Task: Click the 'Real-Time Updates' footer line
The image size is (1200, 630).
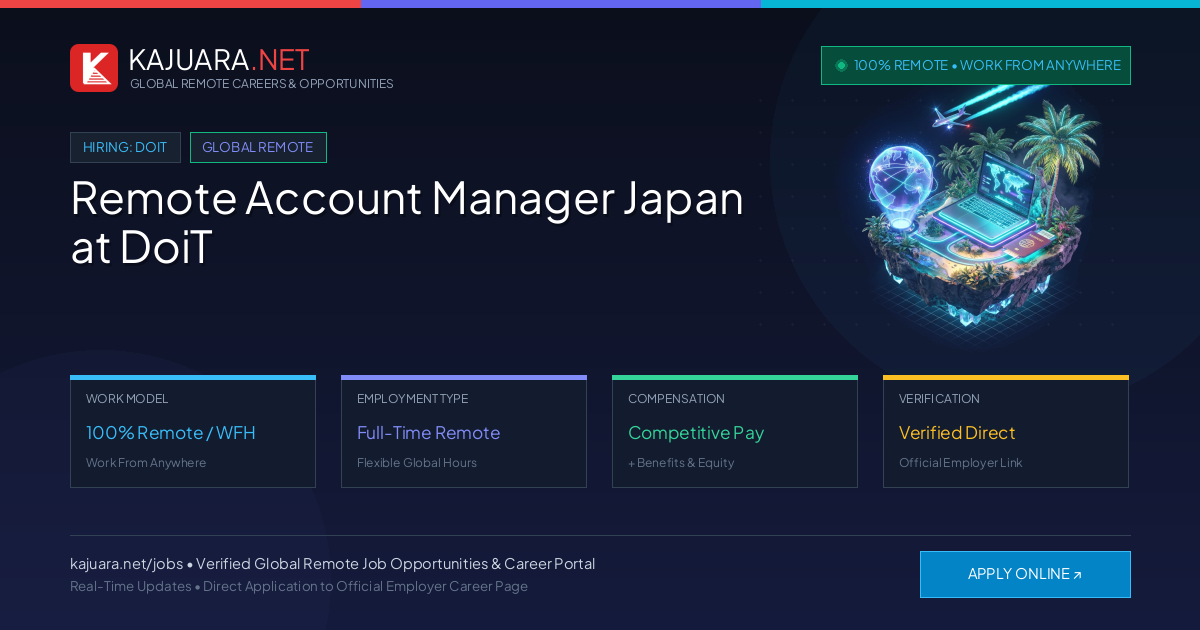Action: click(299, 586)
